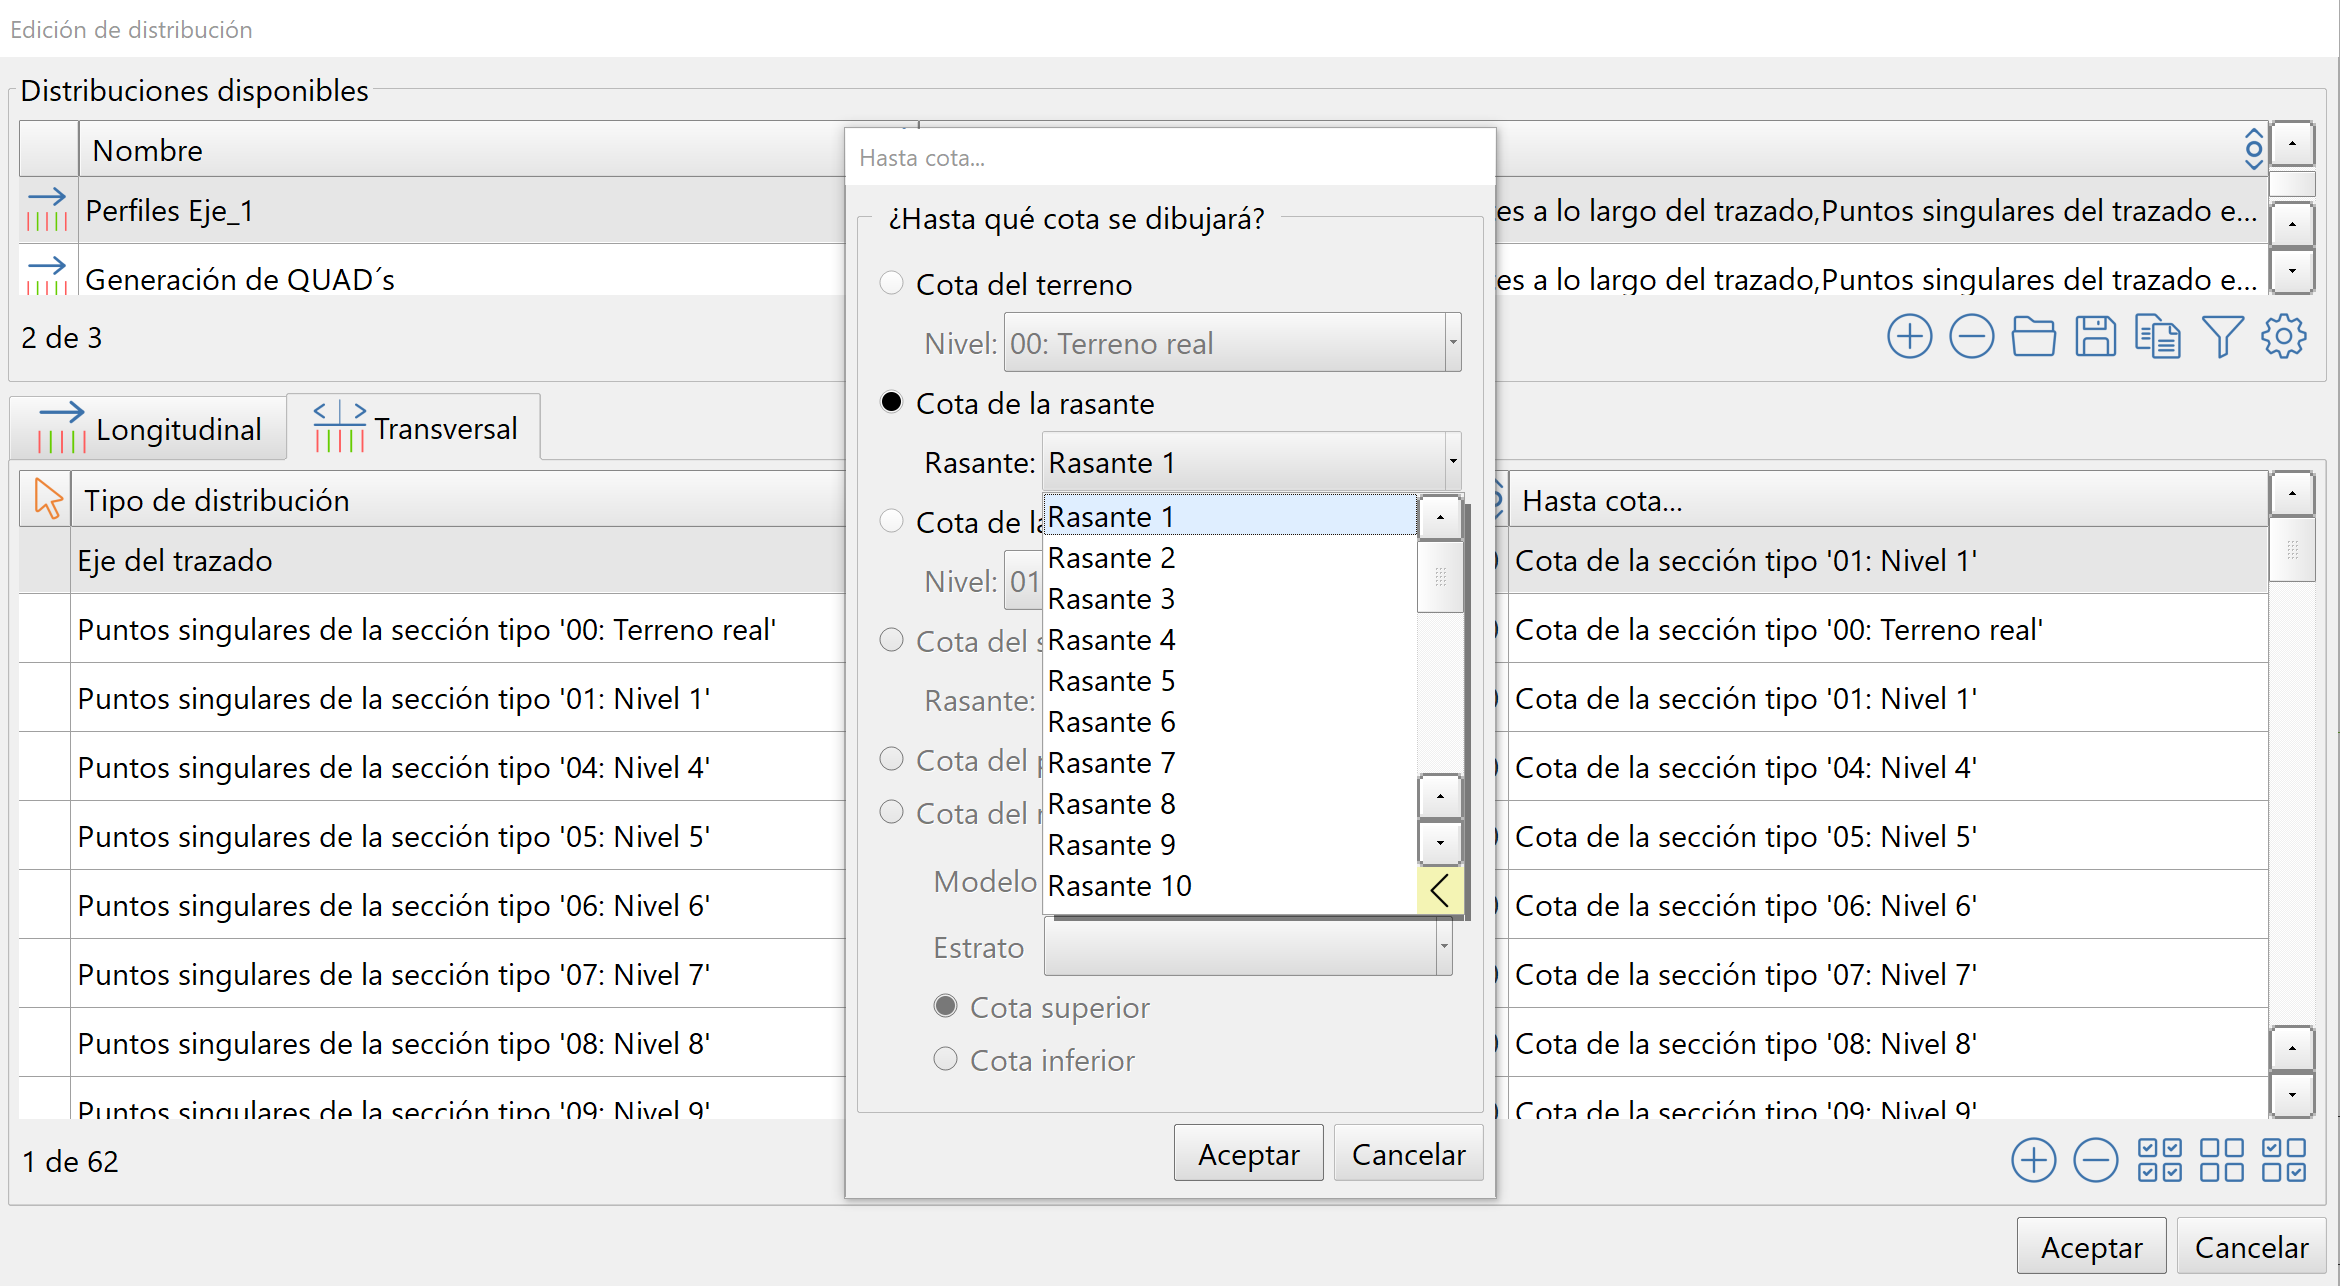The height and width of the screenshot is (1286, 2340).
Task: Add a new distribution with the plus icon
Action: tap(1909, 337)
